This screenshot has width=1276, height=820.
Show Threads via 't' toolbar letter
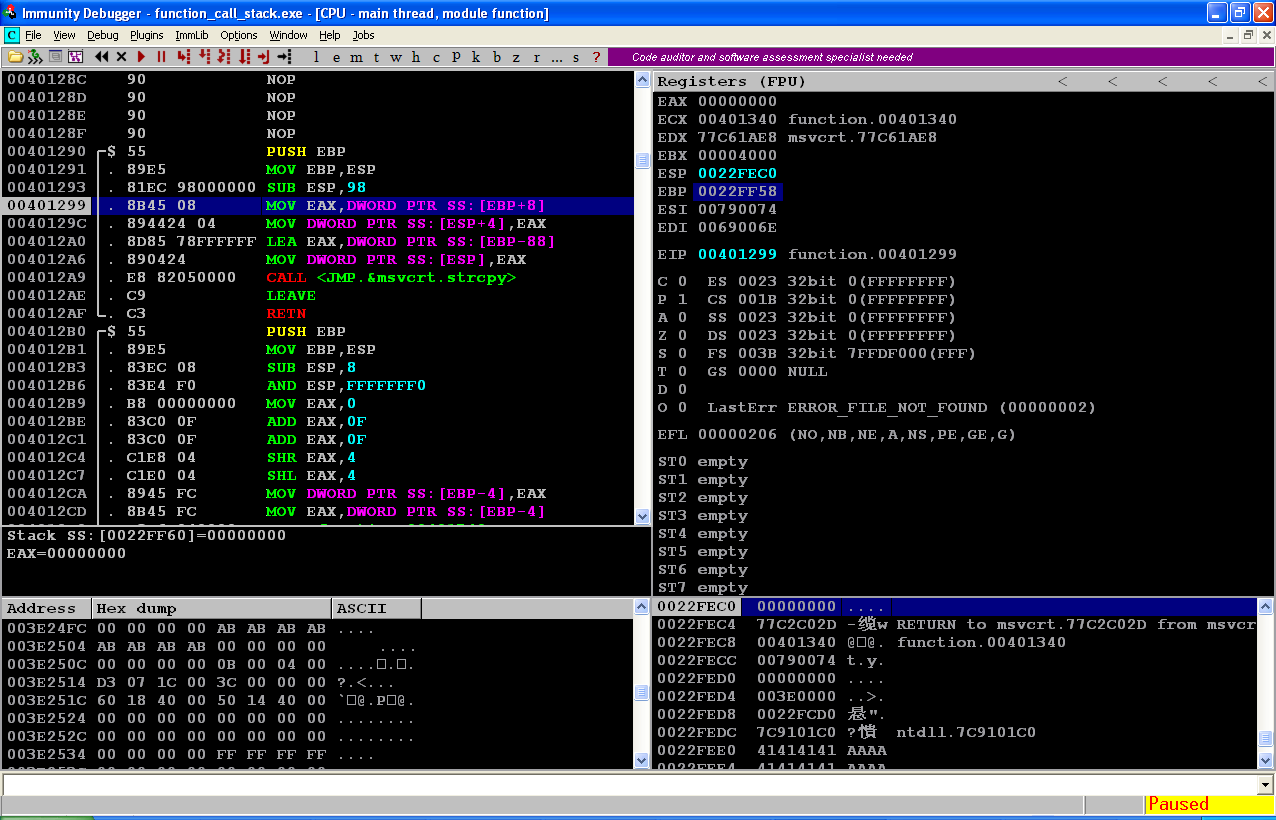(x=376, y=57)
